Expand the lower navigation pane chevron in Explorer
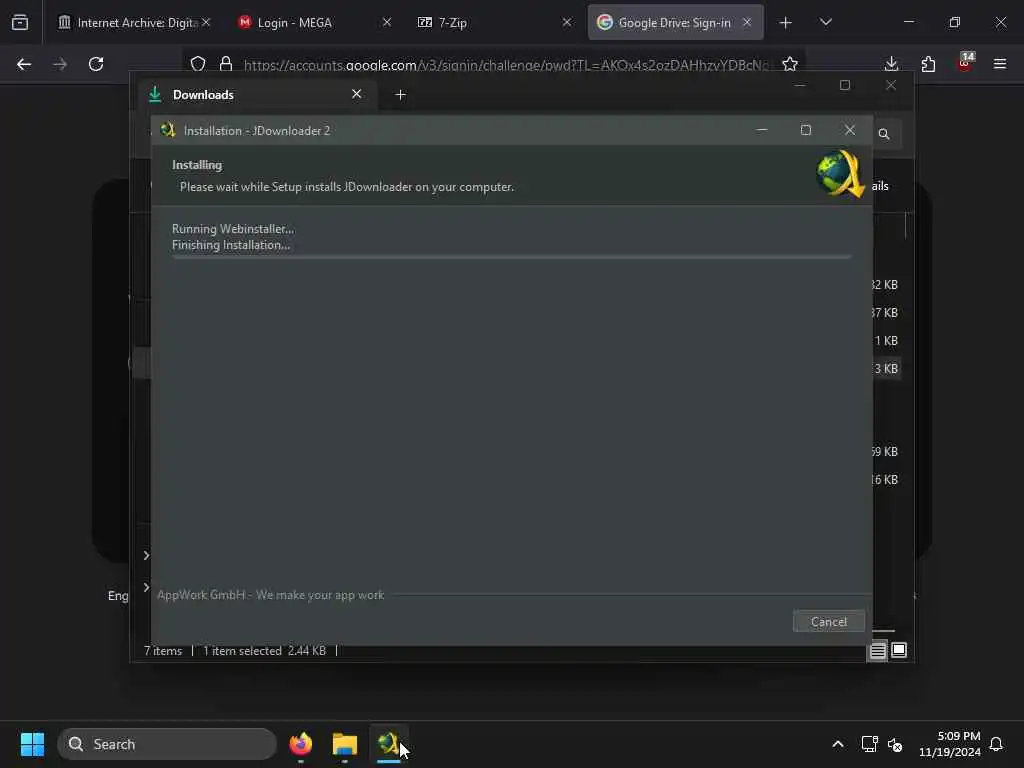Viewport: 1024px width, 768px height. tap(146, 587)
